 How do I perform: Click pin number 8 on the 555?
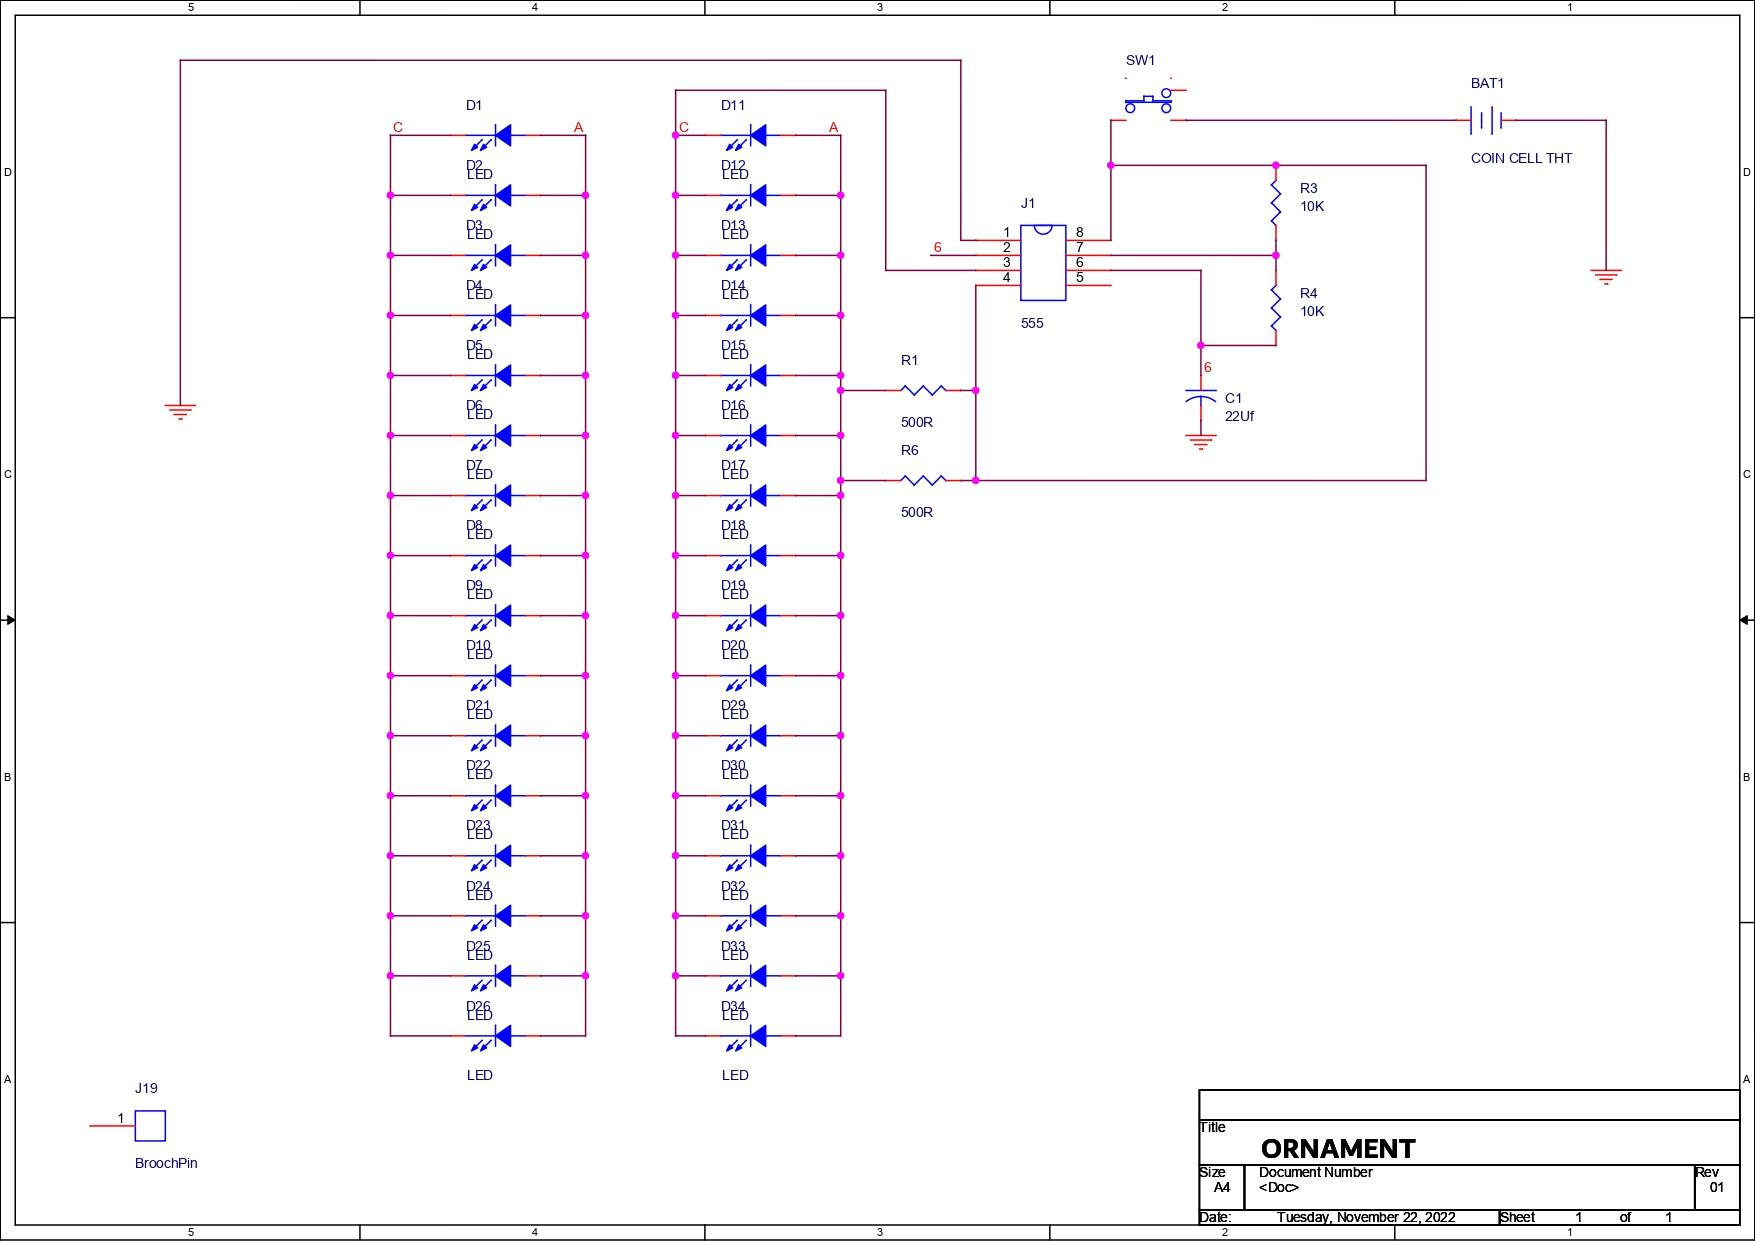click(1079, 232)
